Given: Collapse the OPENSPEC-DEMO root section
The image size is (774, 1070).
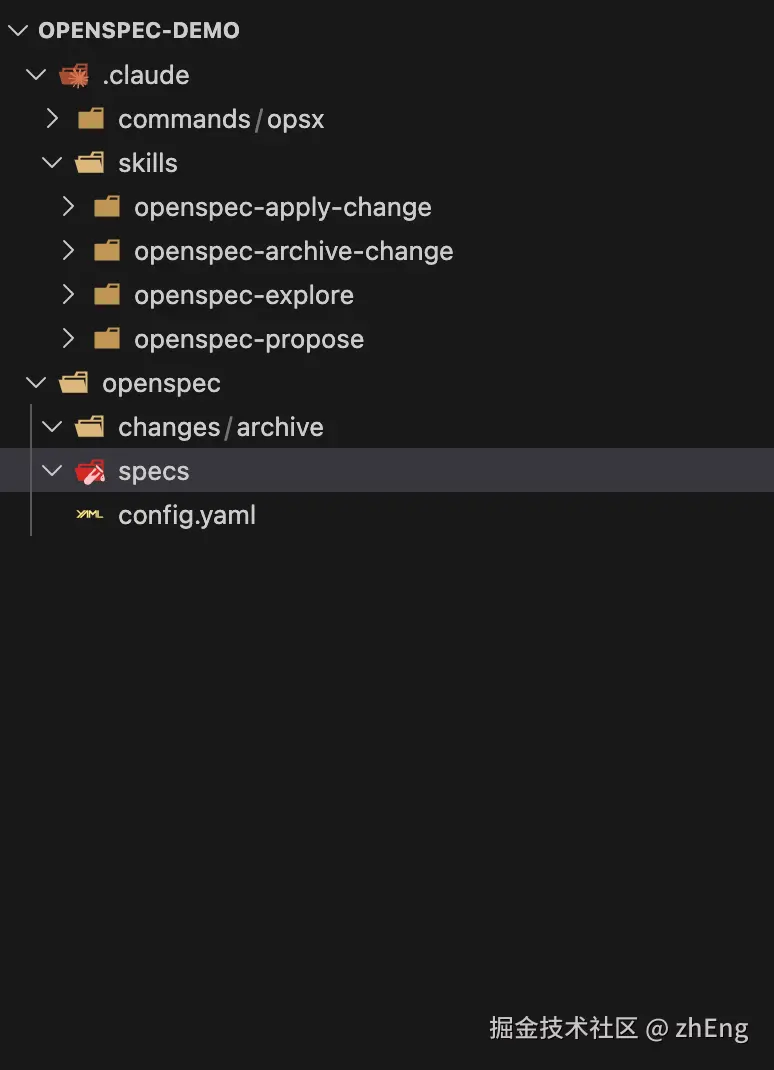Looking at the screenshot, I should [x=18, y=30].
